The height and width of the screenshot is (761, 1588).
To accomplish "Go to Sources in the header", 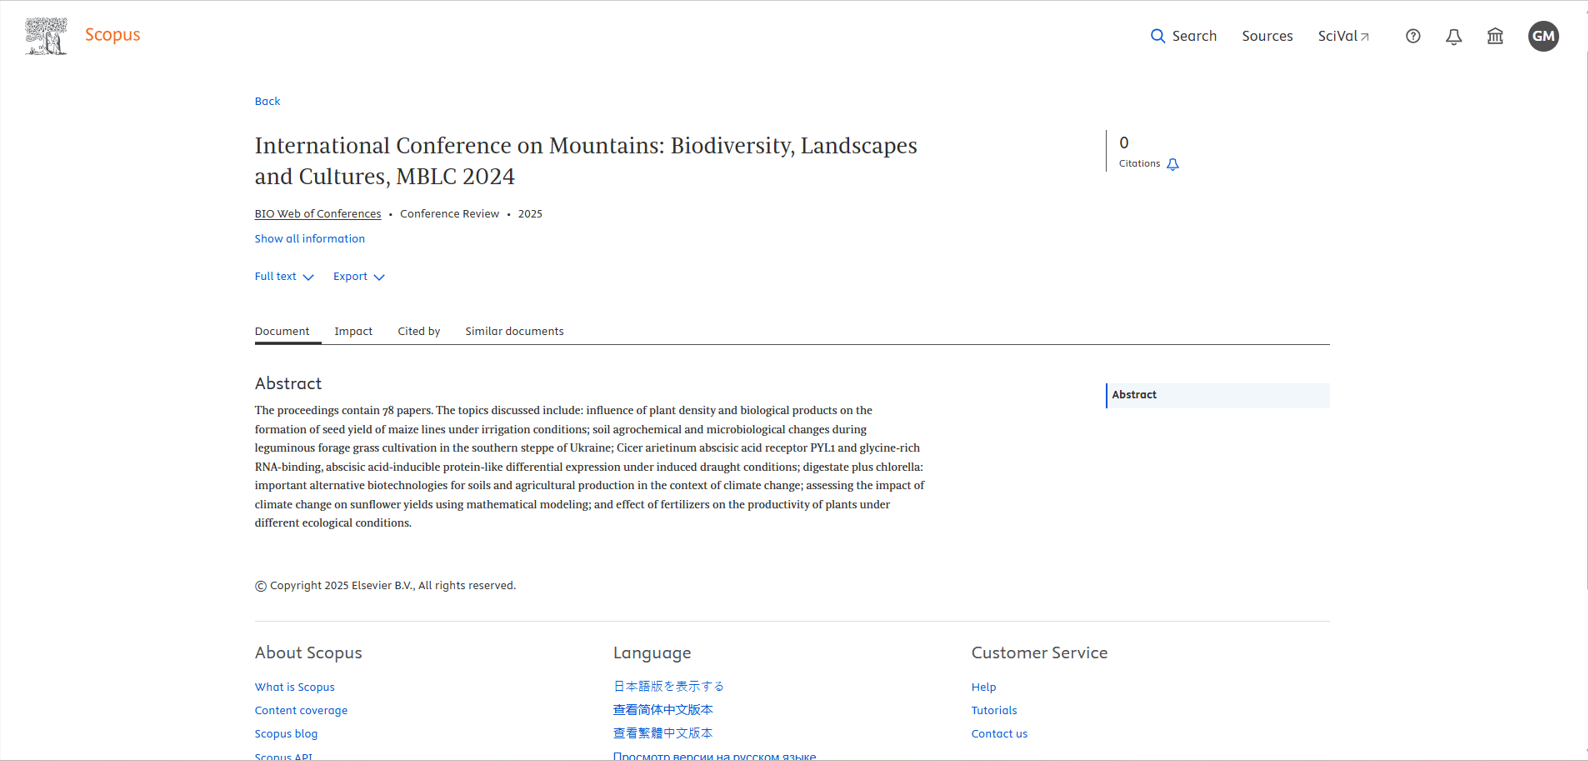I will [x=1267, y=36].
